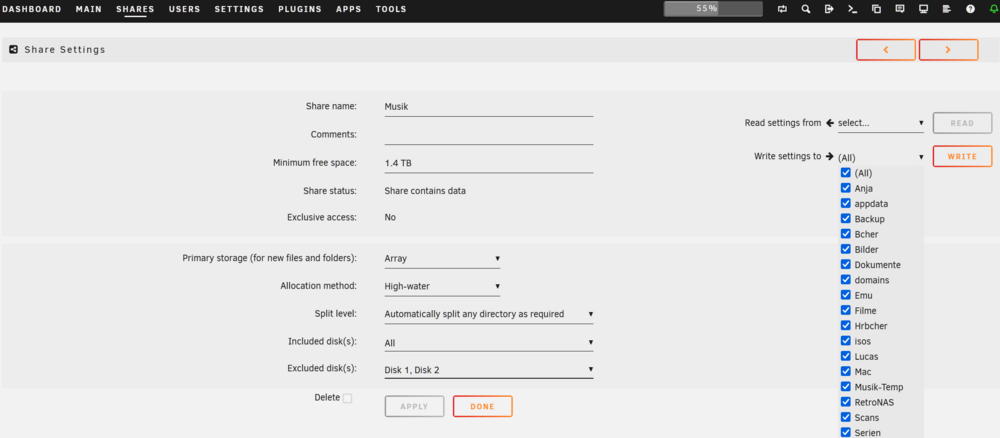Click right arrow beside Write settings to
Screen dimensions: 1000x438
(829, 156)
